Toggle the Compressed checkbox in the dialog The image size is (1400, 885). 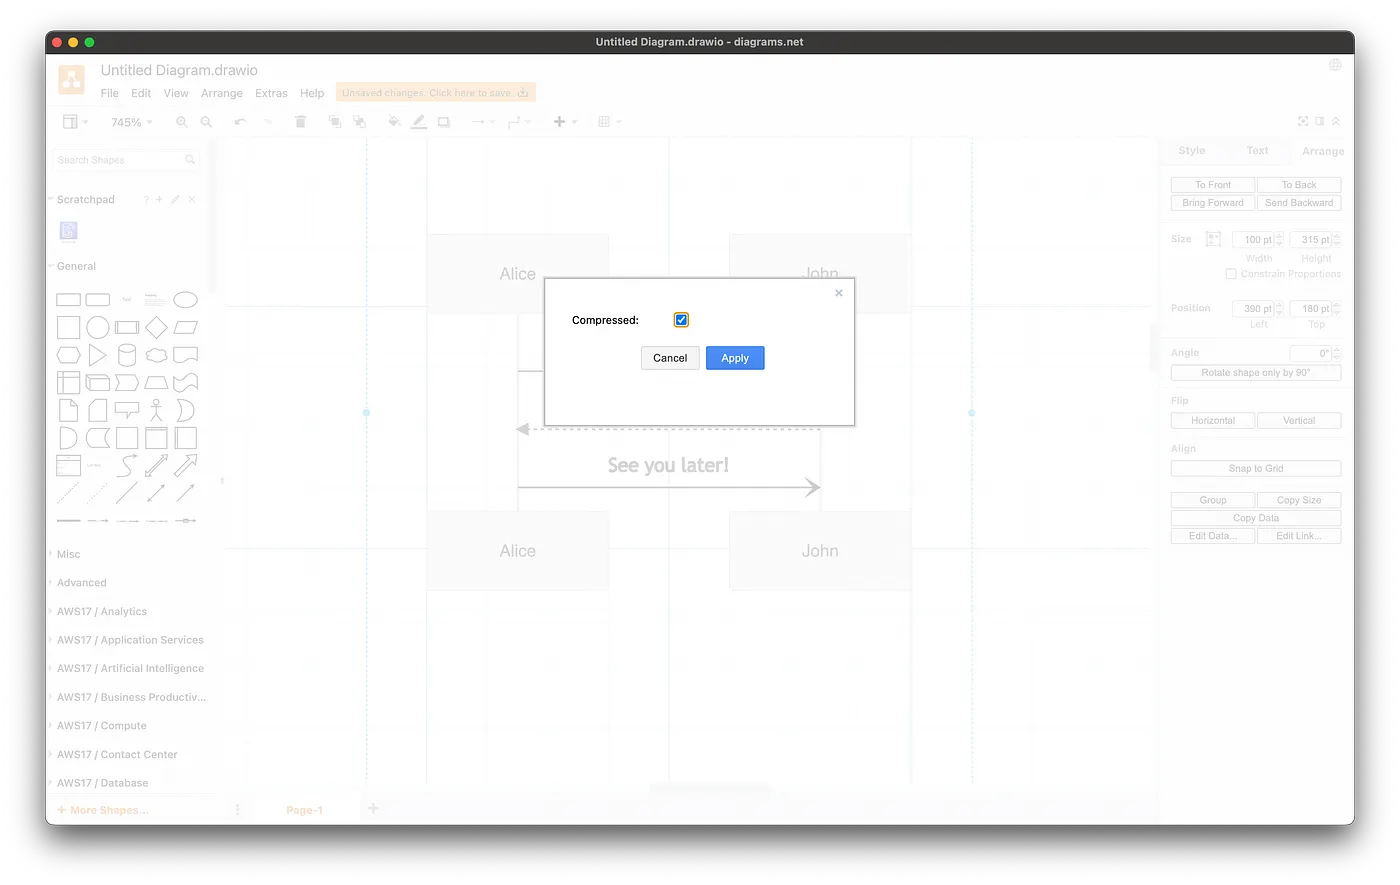(x=680, y=319)
